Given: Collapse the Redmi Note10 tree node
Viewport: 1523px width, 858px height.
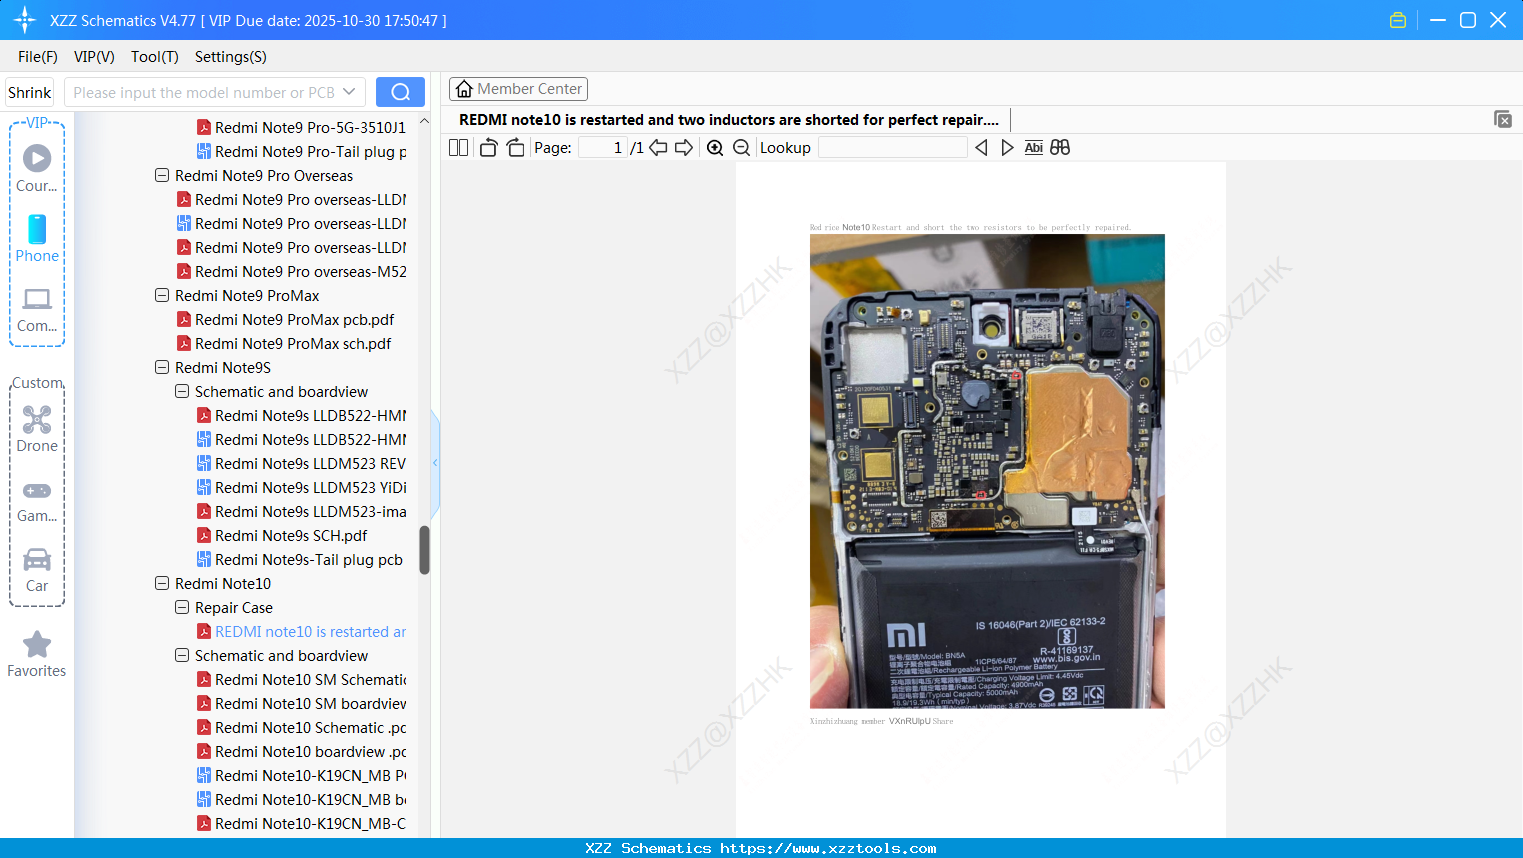Looking at the screenshot, I should [x=162, y=583].
